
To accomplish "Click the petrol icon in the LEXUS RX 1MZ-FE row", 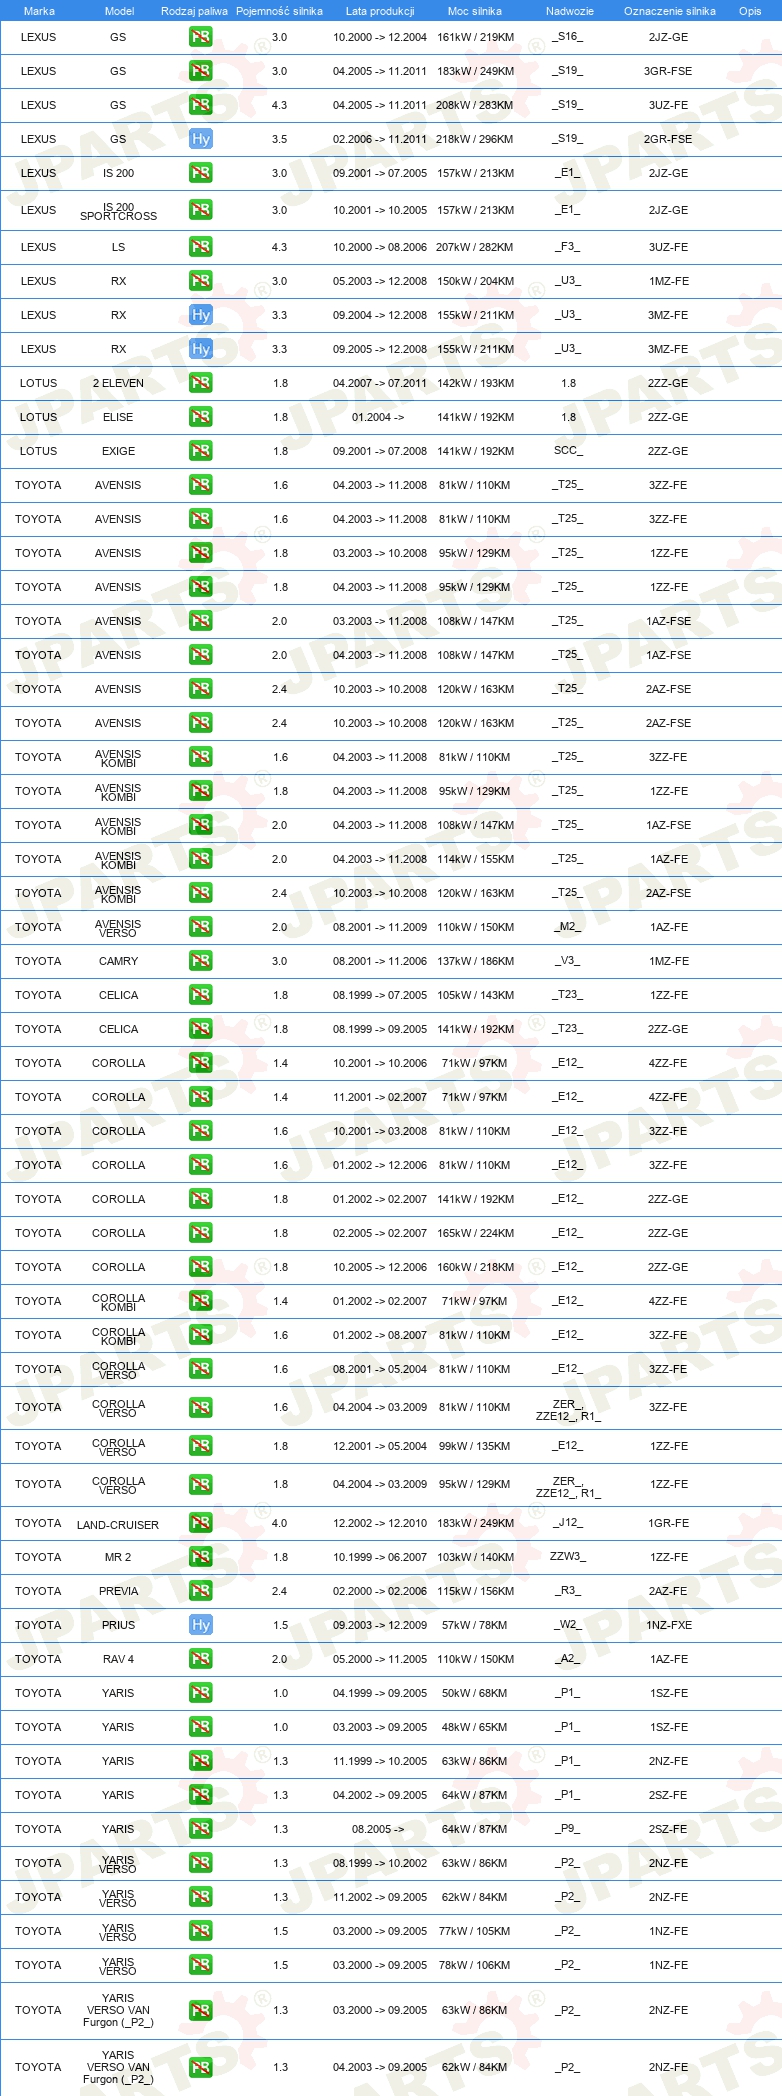I will pyautogui.click(x=201, y=281).
